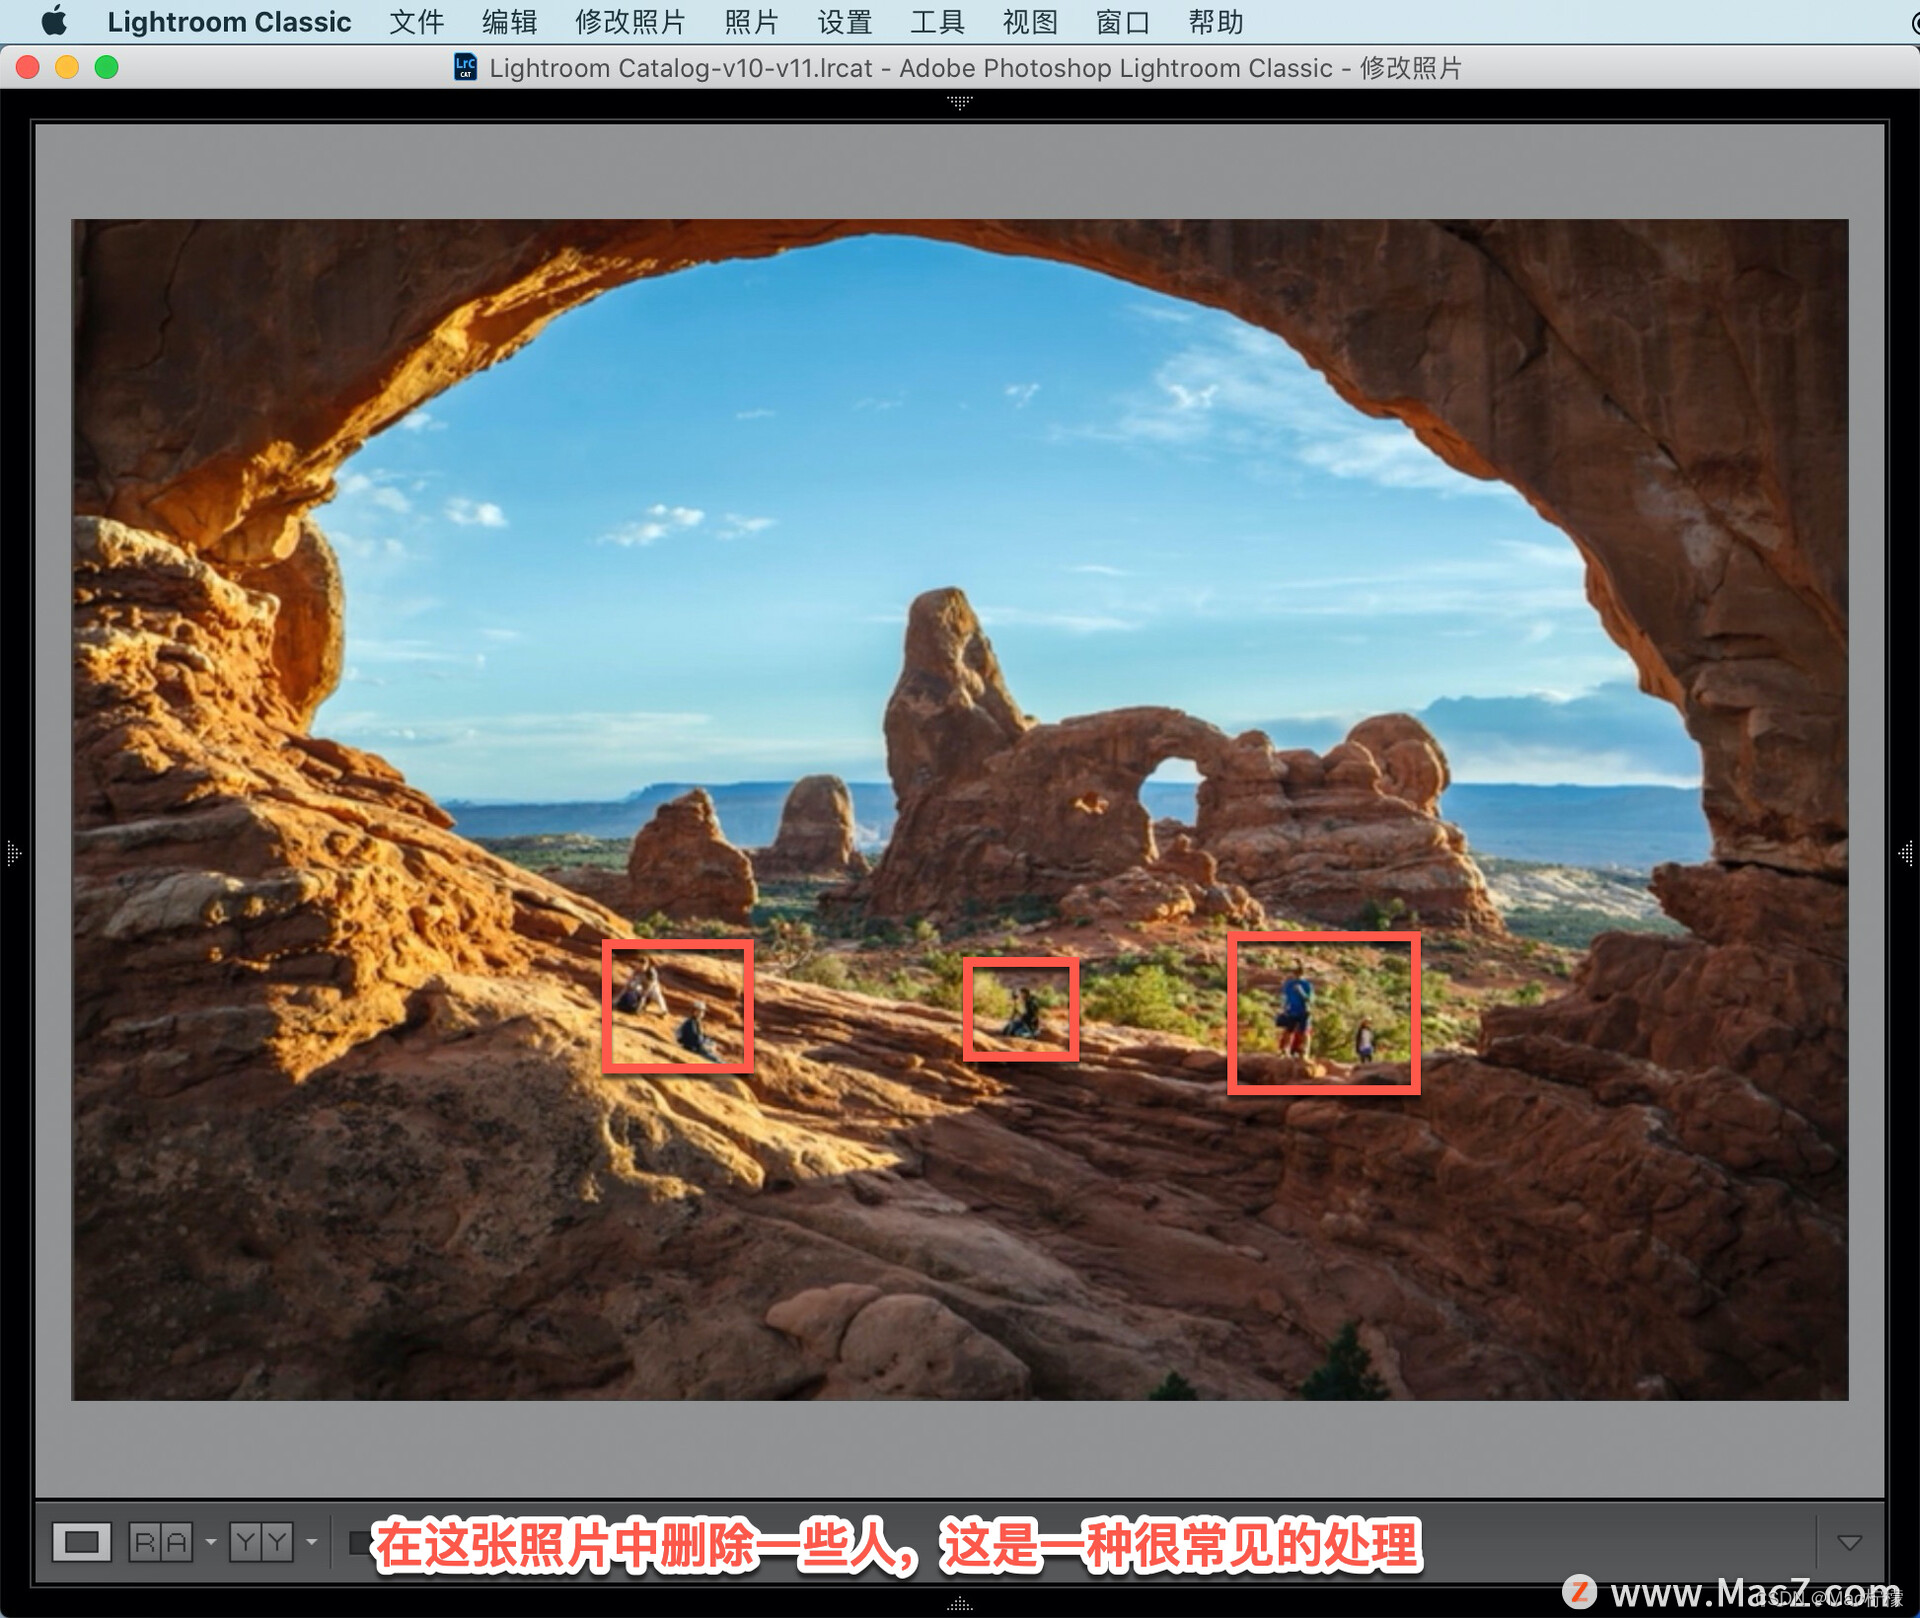Open the 视图 menu

(x=1030, y=21)
